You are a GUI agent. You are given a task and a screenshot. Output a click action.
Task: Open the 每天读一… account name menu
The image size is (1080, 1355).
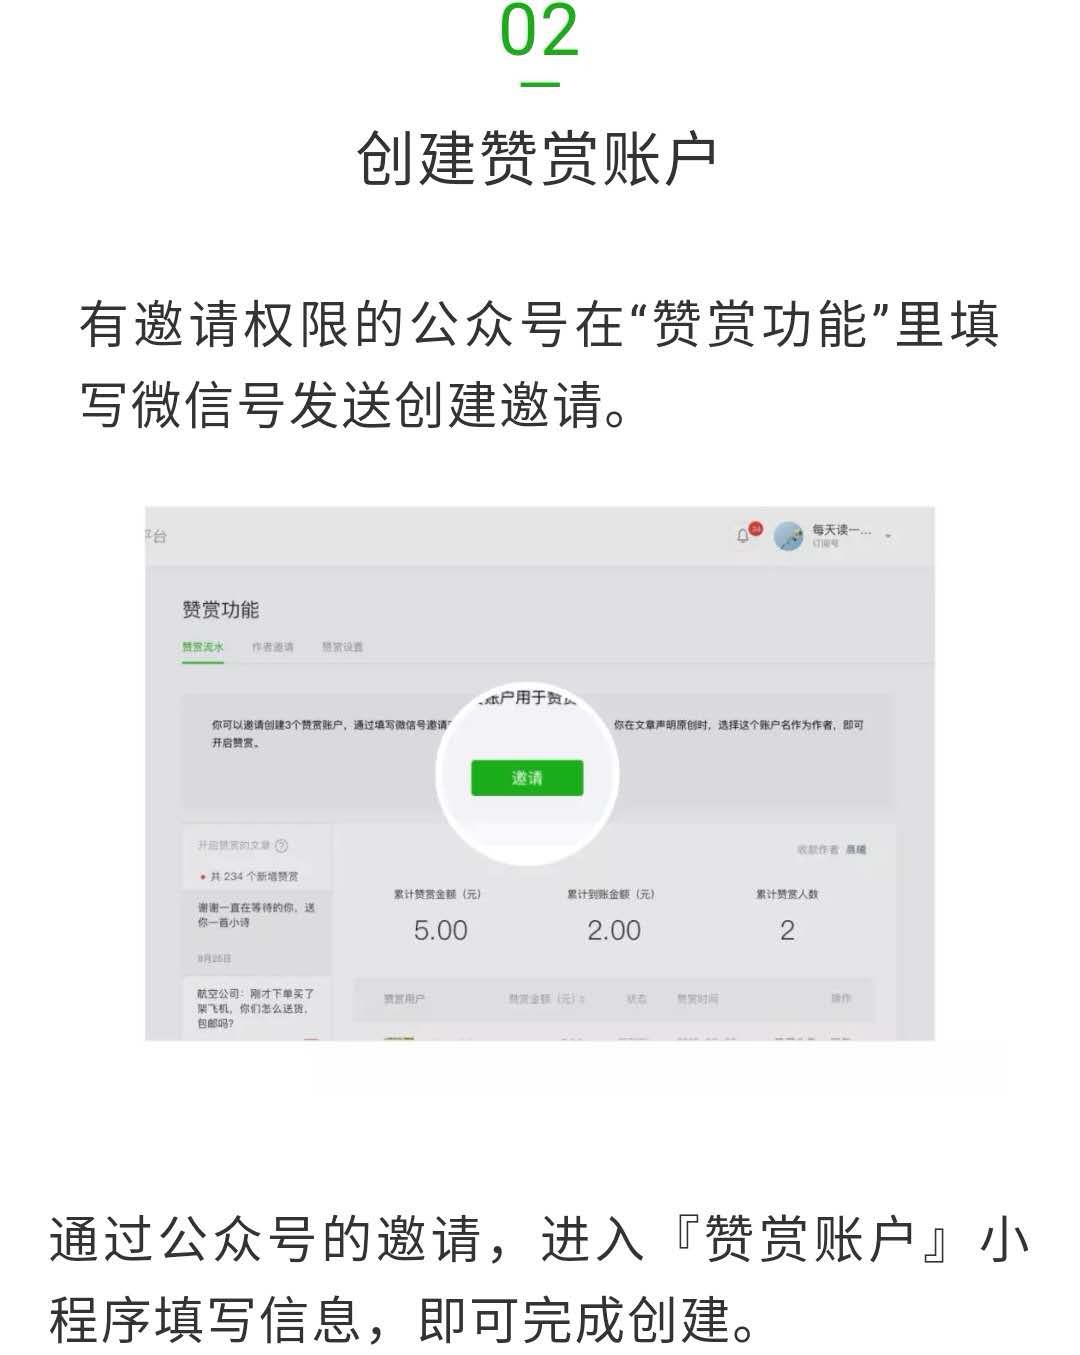pos(841,530)
